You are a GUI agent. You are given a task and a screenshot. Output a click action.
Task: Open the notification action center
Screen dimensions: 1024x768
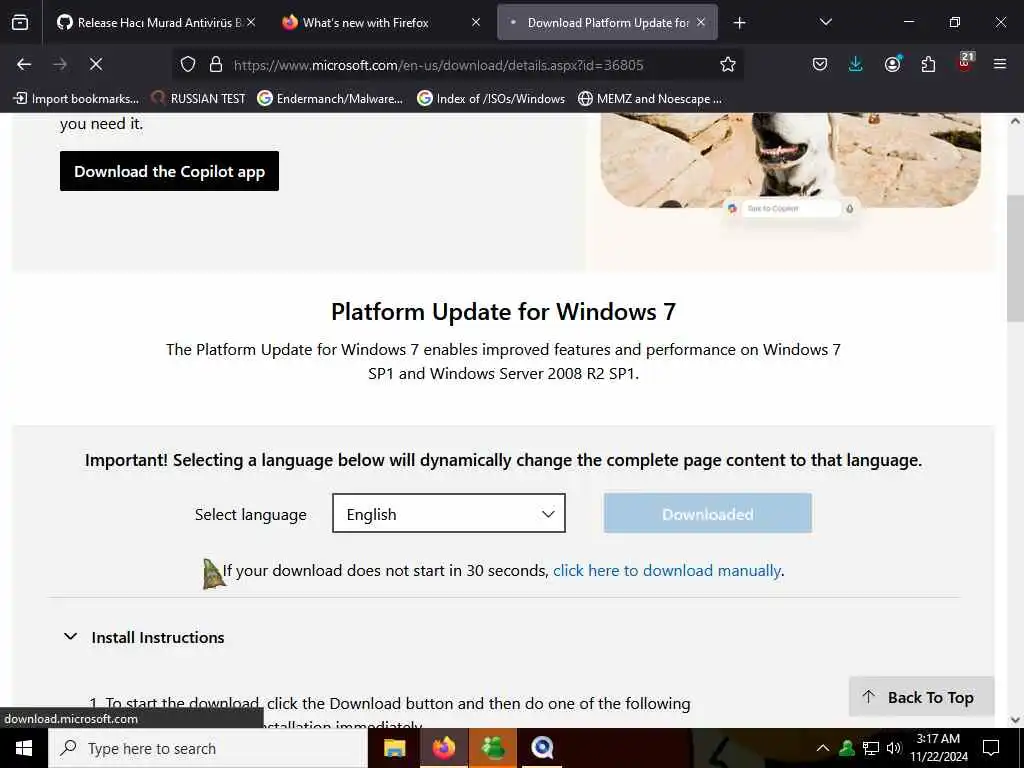tap(991, 748)
